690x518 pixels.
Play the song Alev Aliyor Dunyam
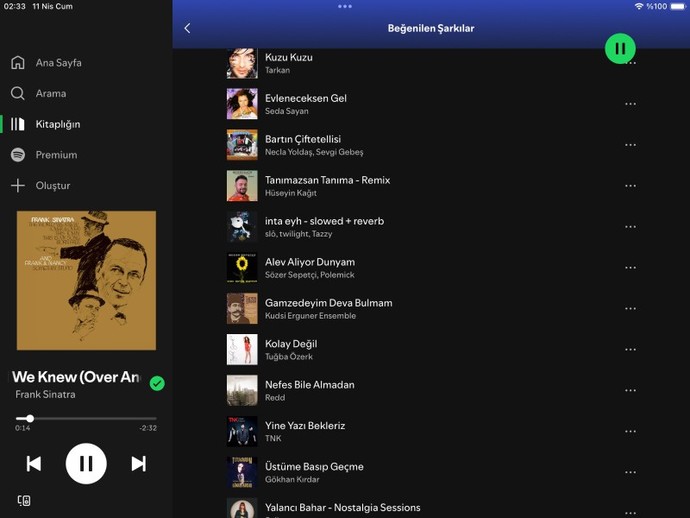431,268
